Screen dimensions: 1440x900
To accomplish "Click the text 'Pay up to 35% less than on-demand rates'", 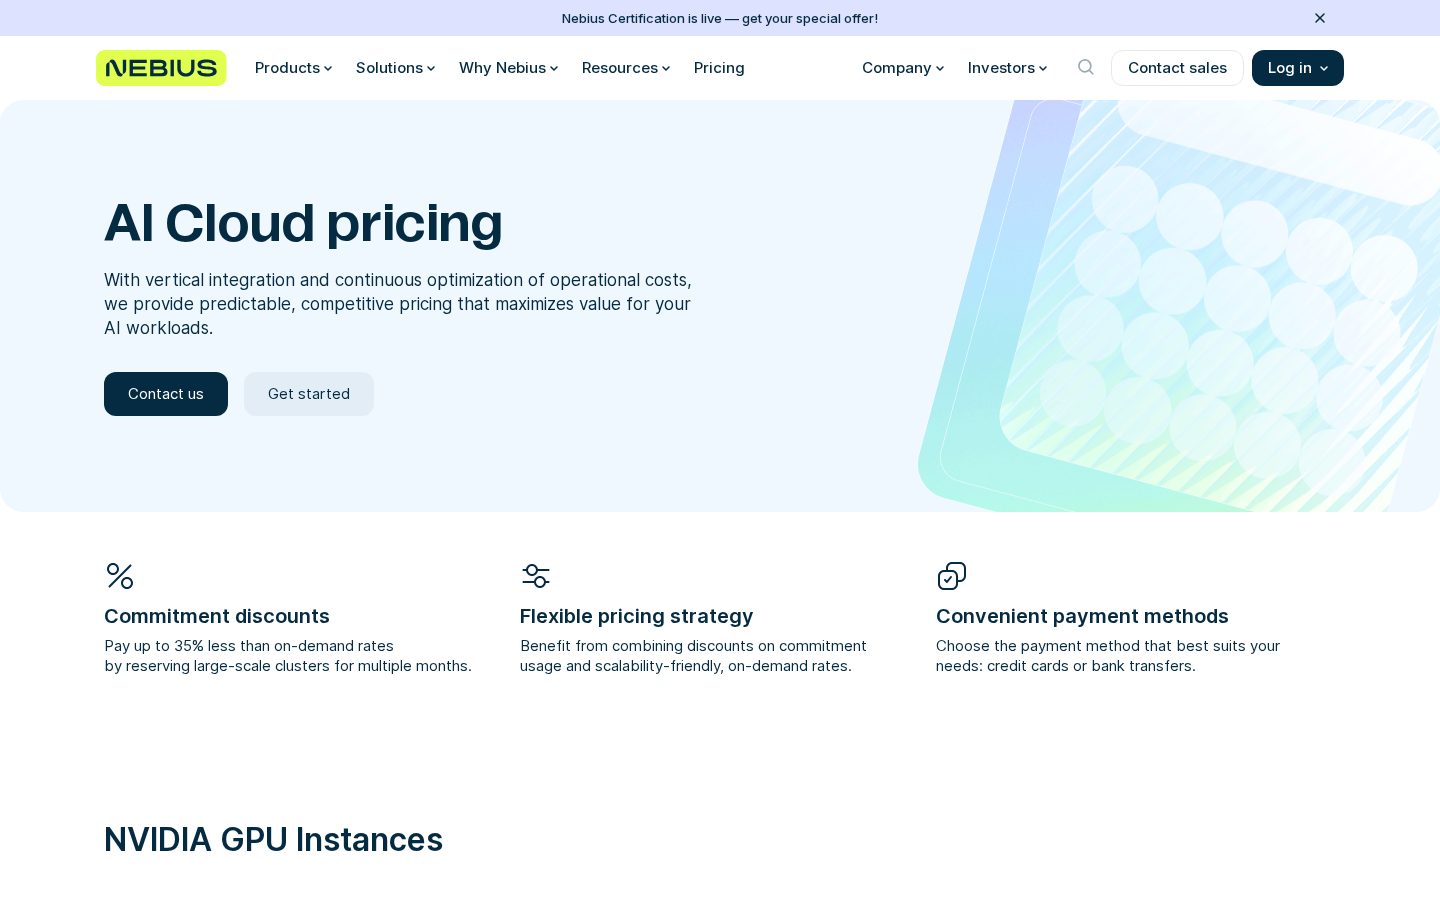I will (x=249, y=646).
